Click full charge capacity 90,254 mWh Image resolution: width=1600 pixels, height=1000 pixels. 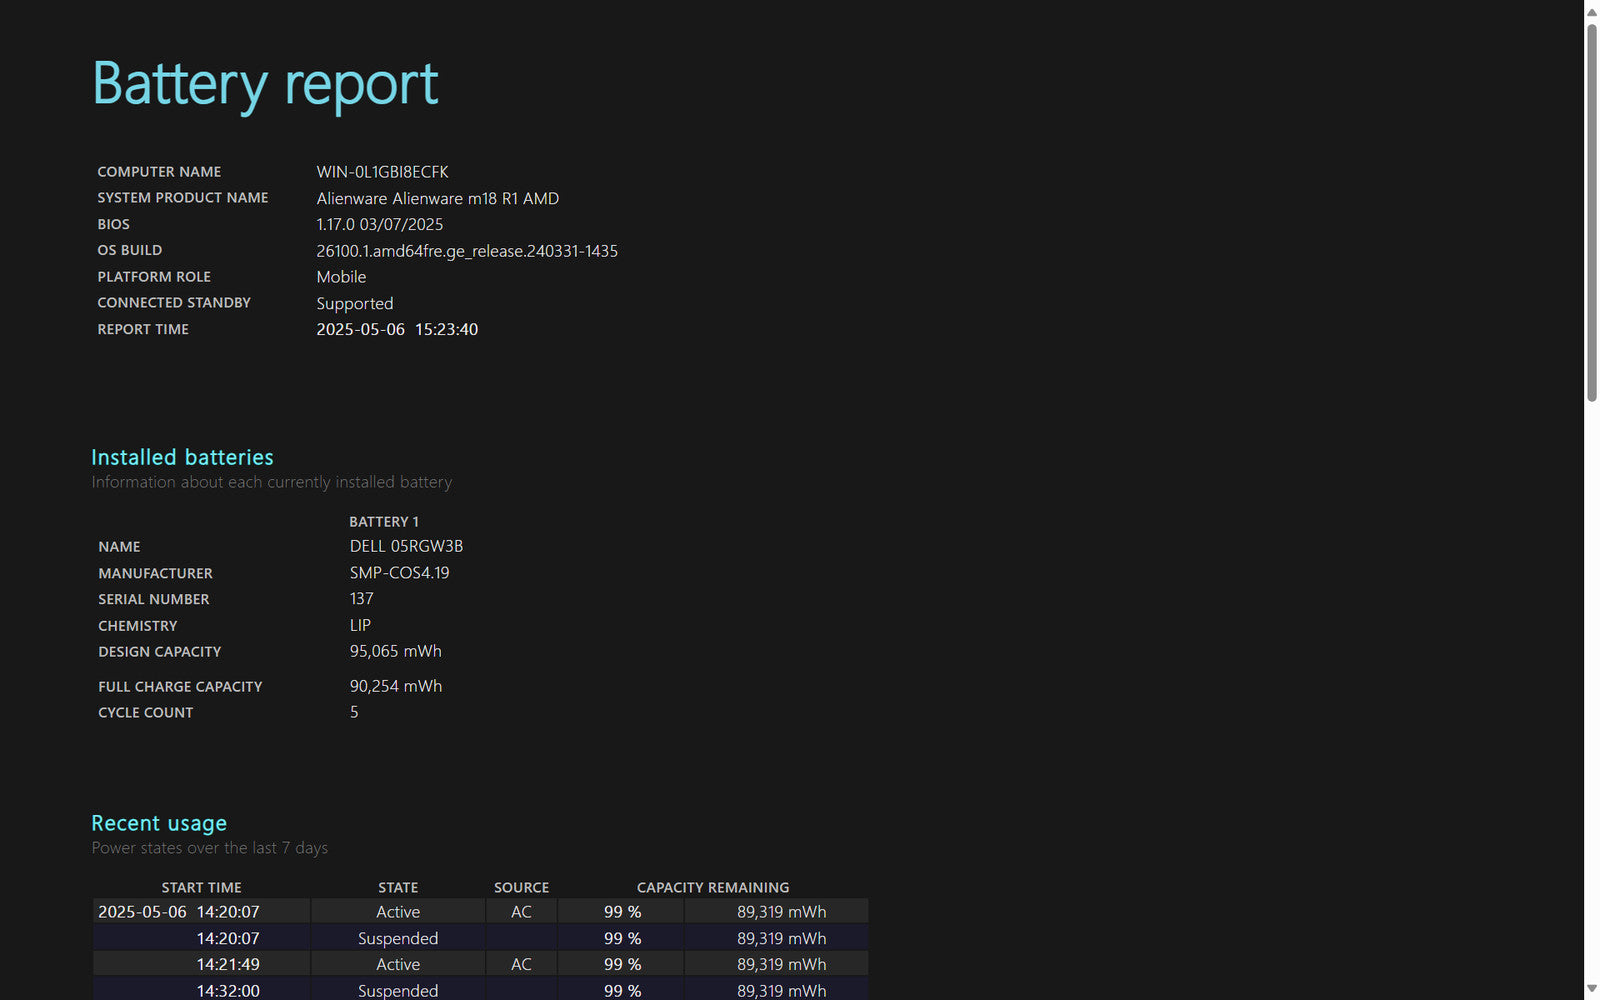pyautogui.click(x=395, y=686)
